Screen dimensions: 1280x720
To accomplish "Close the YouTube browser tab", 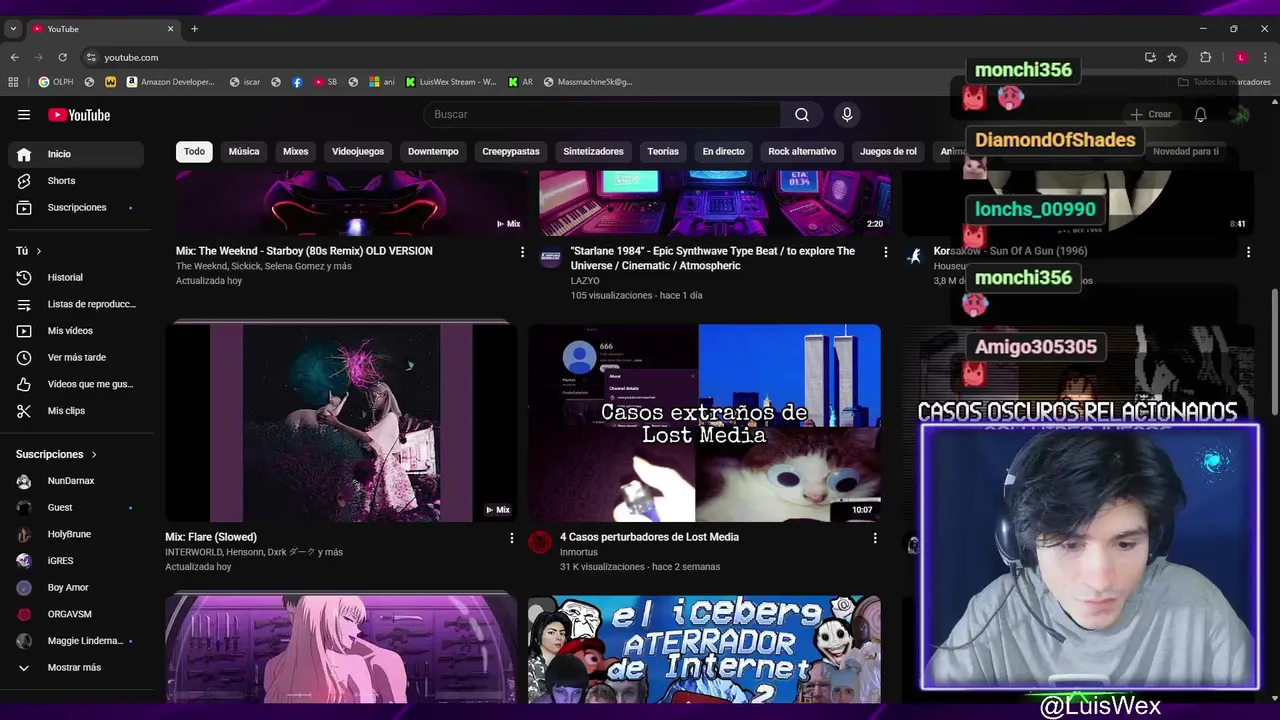I will click(x=170, y=29).
